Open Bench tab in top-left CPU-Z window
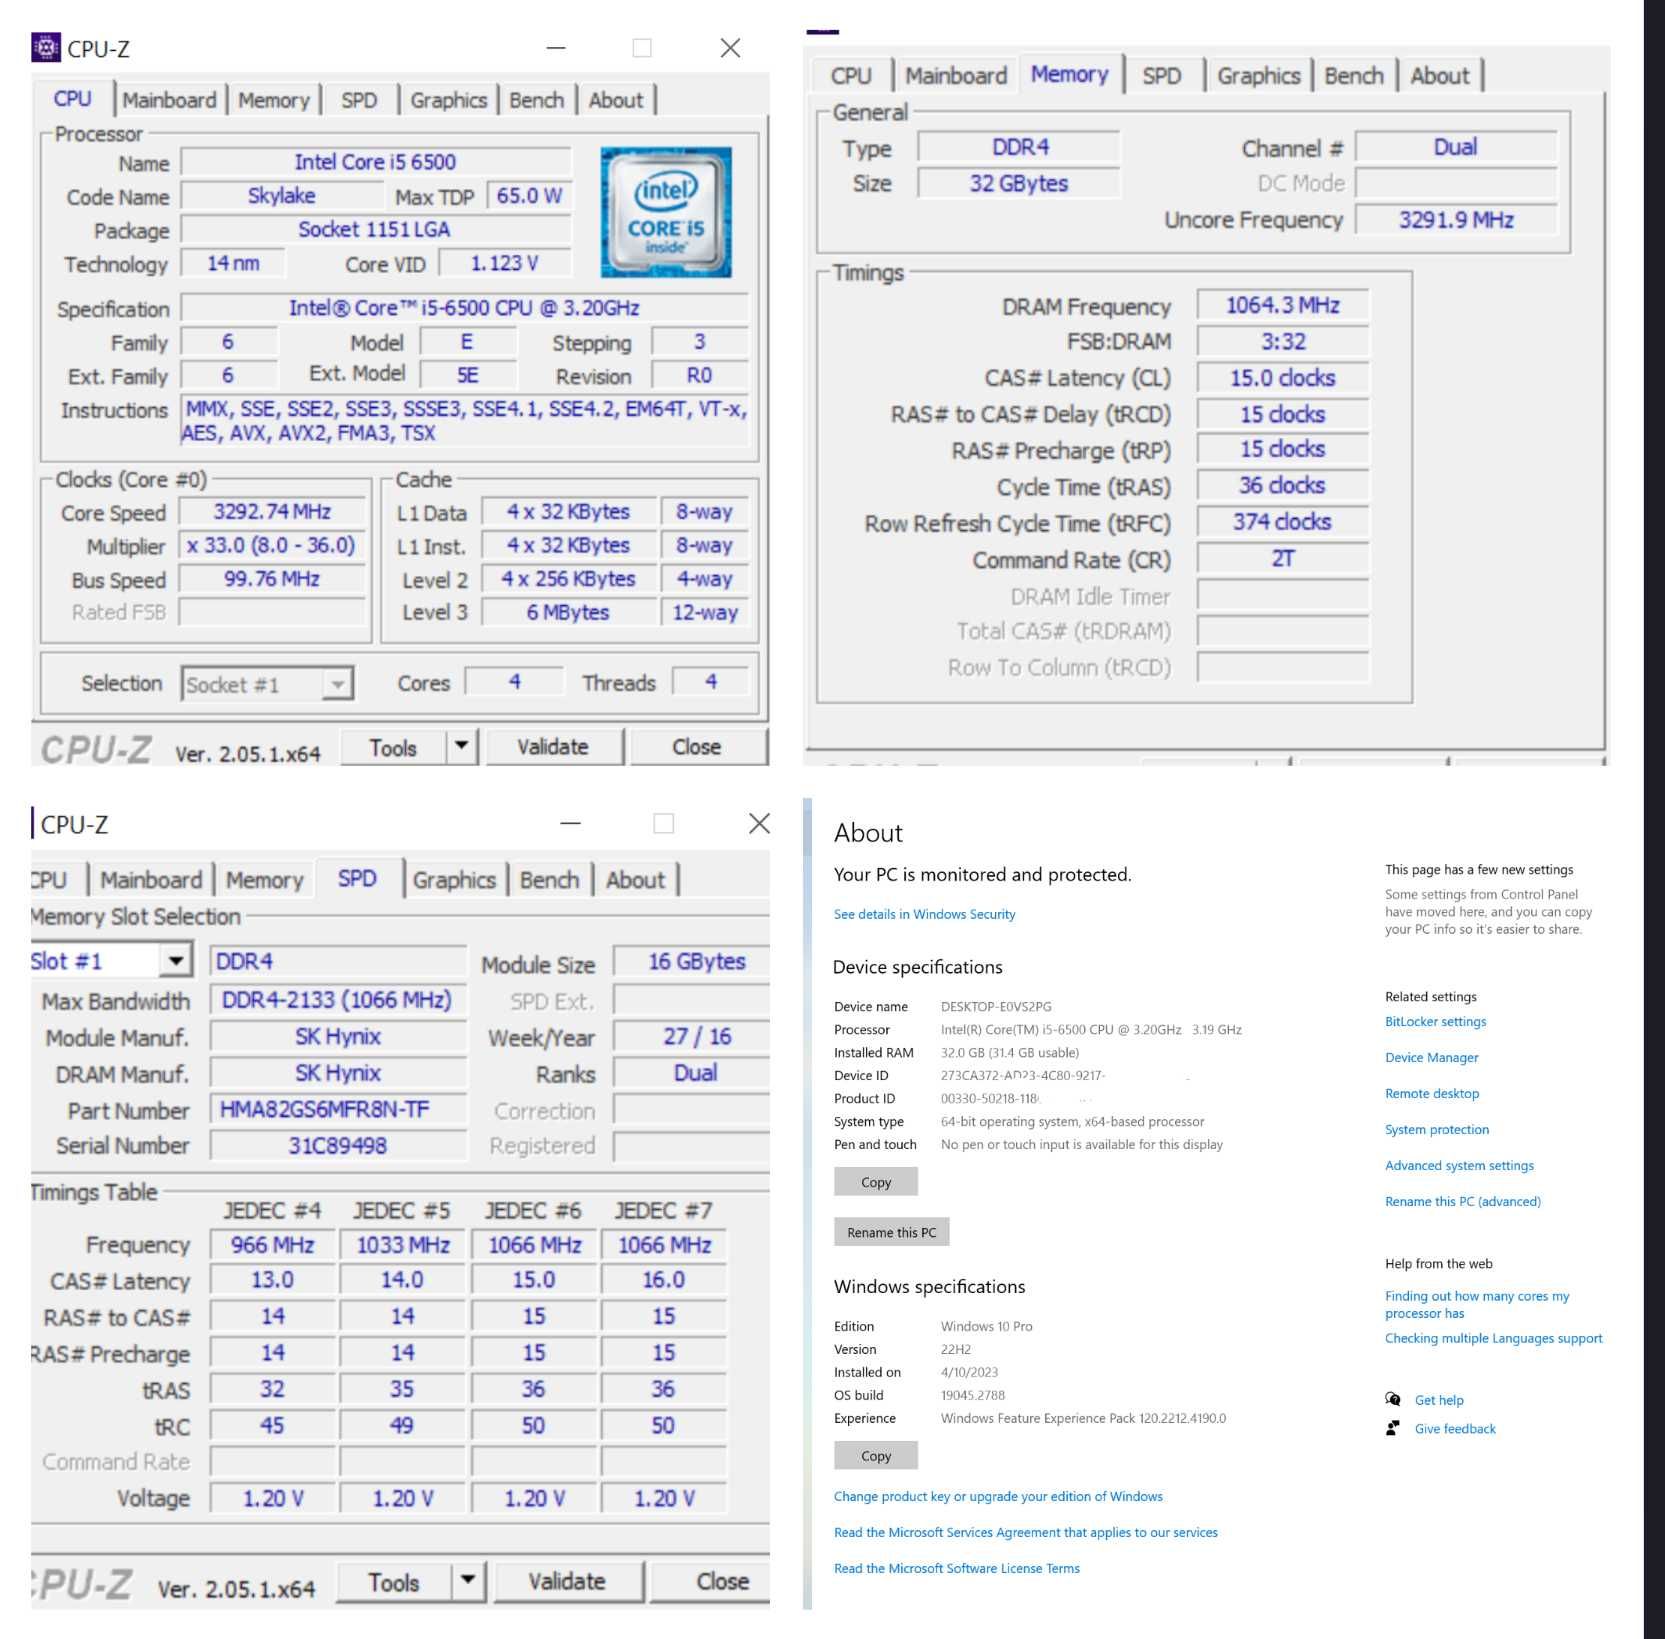 537,100
